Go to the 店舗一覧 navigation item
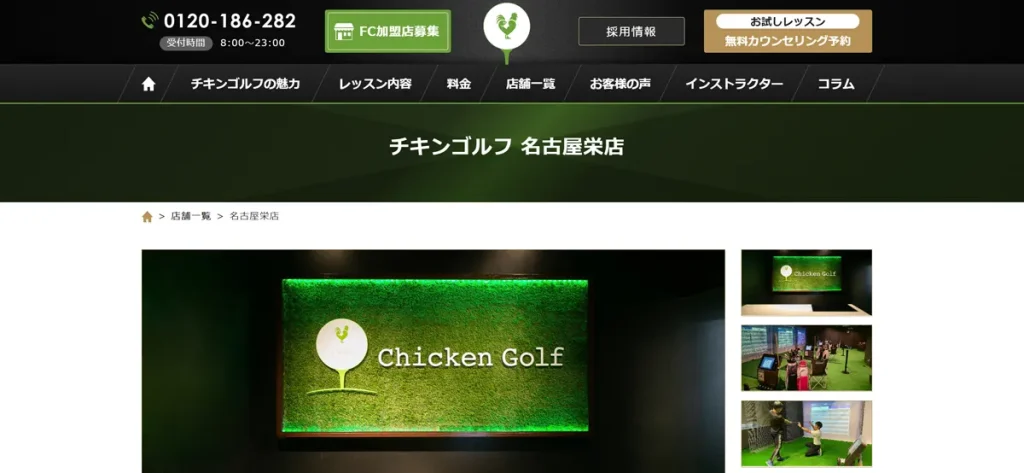The height and width of the screenshot is (473, 1024). pos(530,84)
